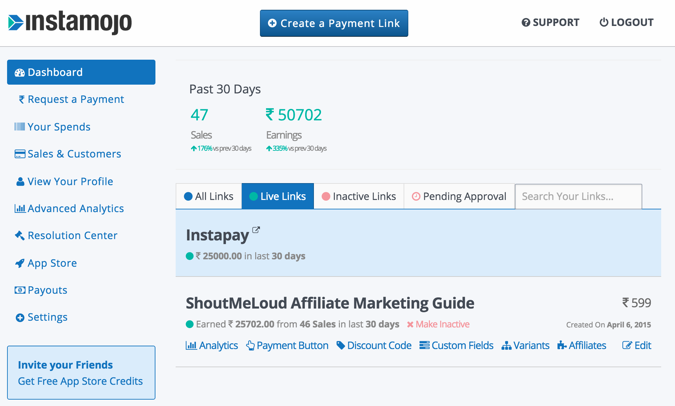
Task: Click the person icon beside View Your Profile
Action: pos(20,181)
